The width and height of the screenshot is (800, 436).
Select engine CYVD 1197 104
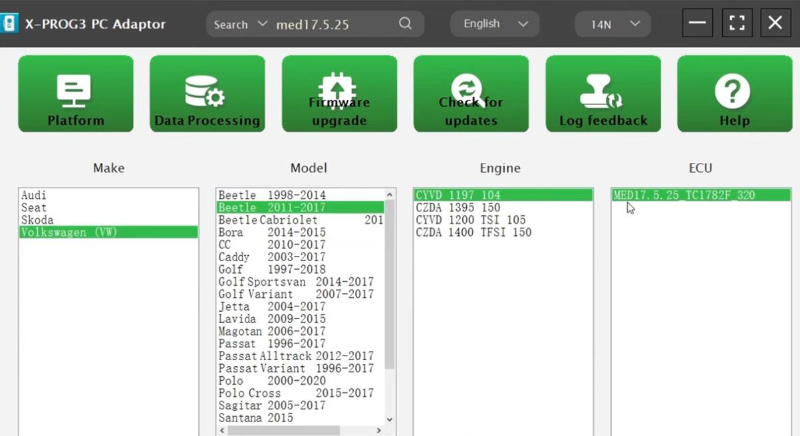tap(503, 195)
